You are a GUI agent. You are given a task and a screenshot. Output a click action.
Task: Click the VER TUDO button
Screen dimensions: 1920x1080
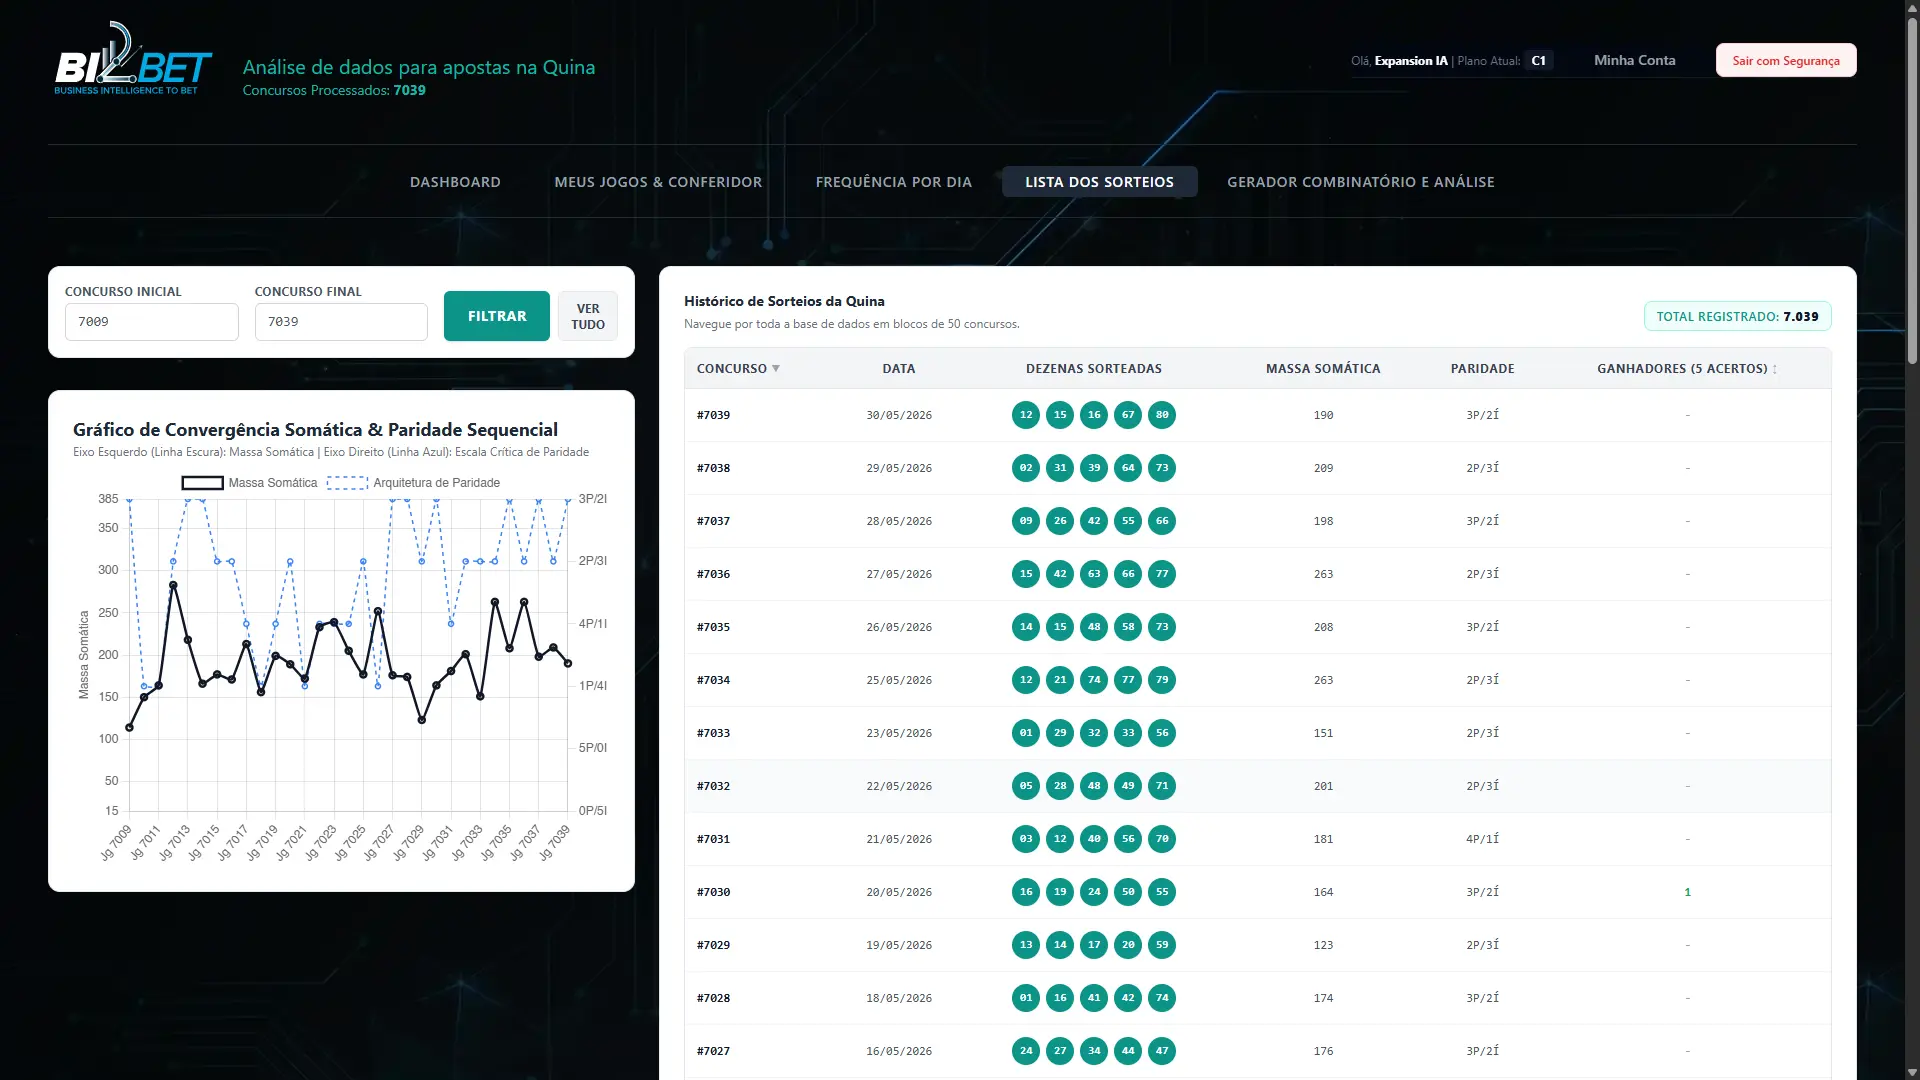pos(588,316)
